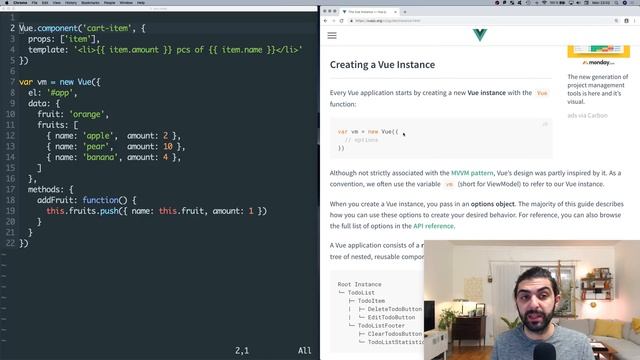
Task: Click the el: '#app' line in editor
Action: [53, 93]
